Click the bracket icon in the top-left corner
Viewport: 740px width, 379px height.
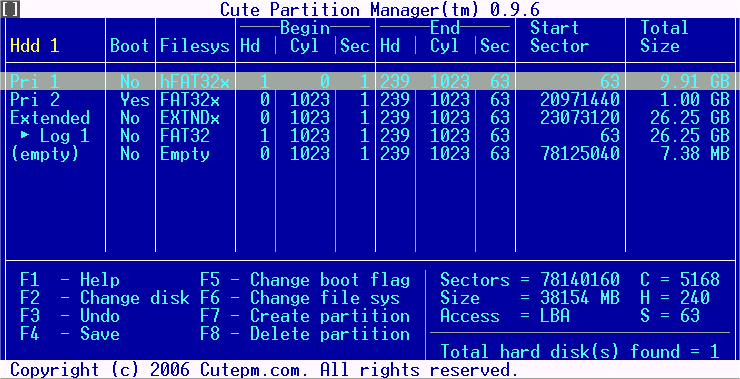coord(10,9)
